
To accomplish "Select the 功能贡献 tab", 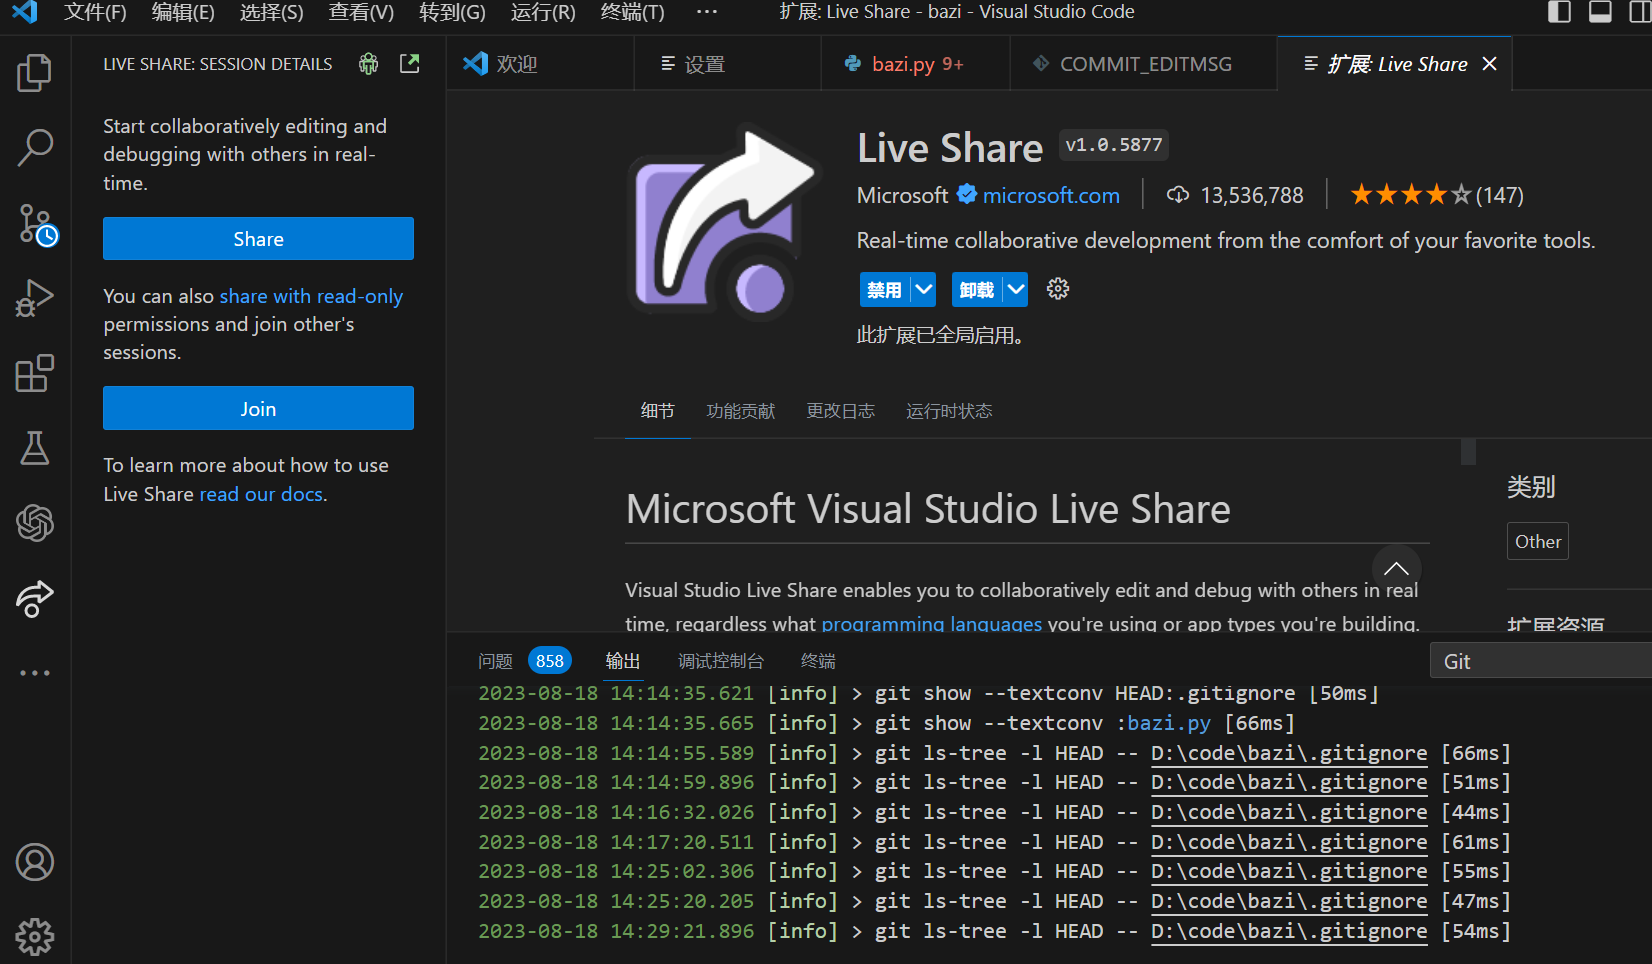I will [x=741, y=411].
